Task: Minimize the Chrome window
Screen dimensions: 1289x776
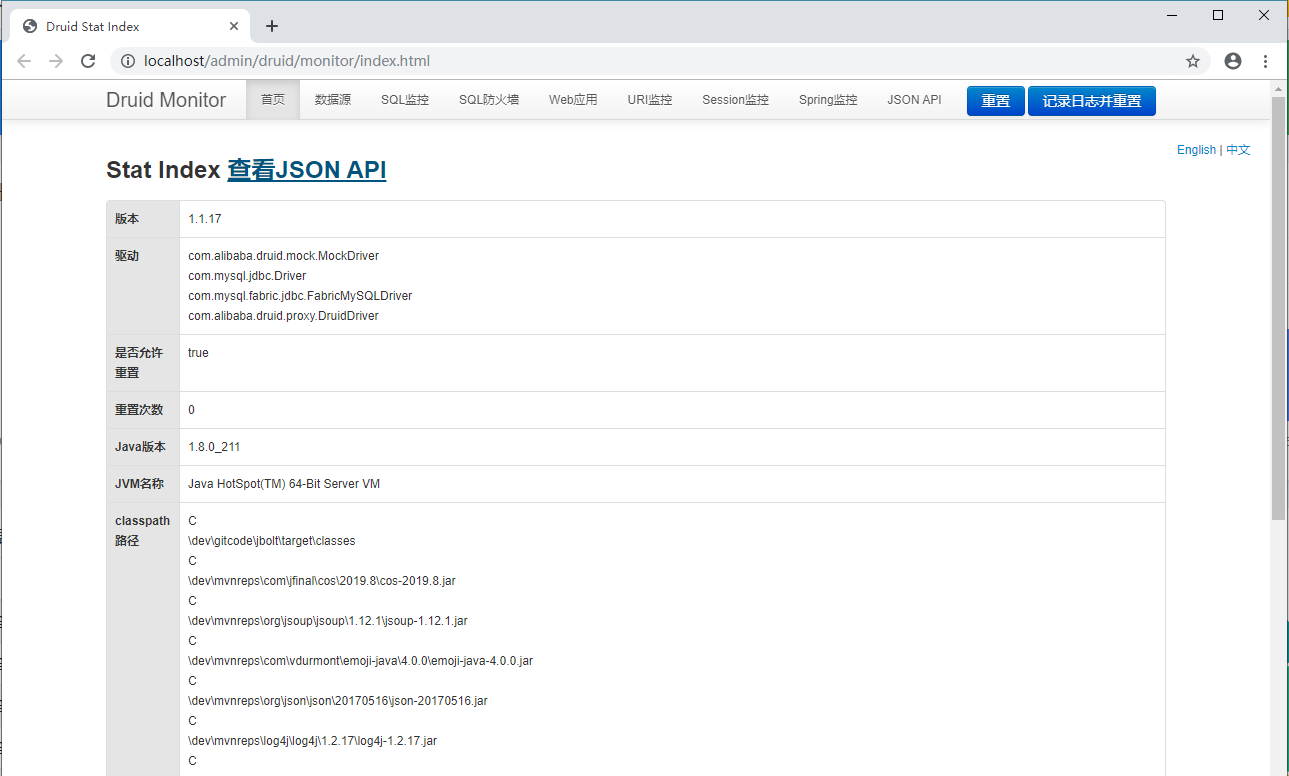Action: [x=1172, y=14]
